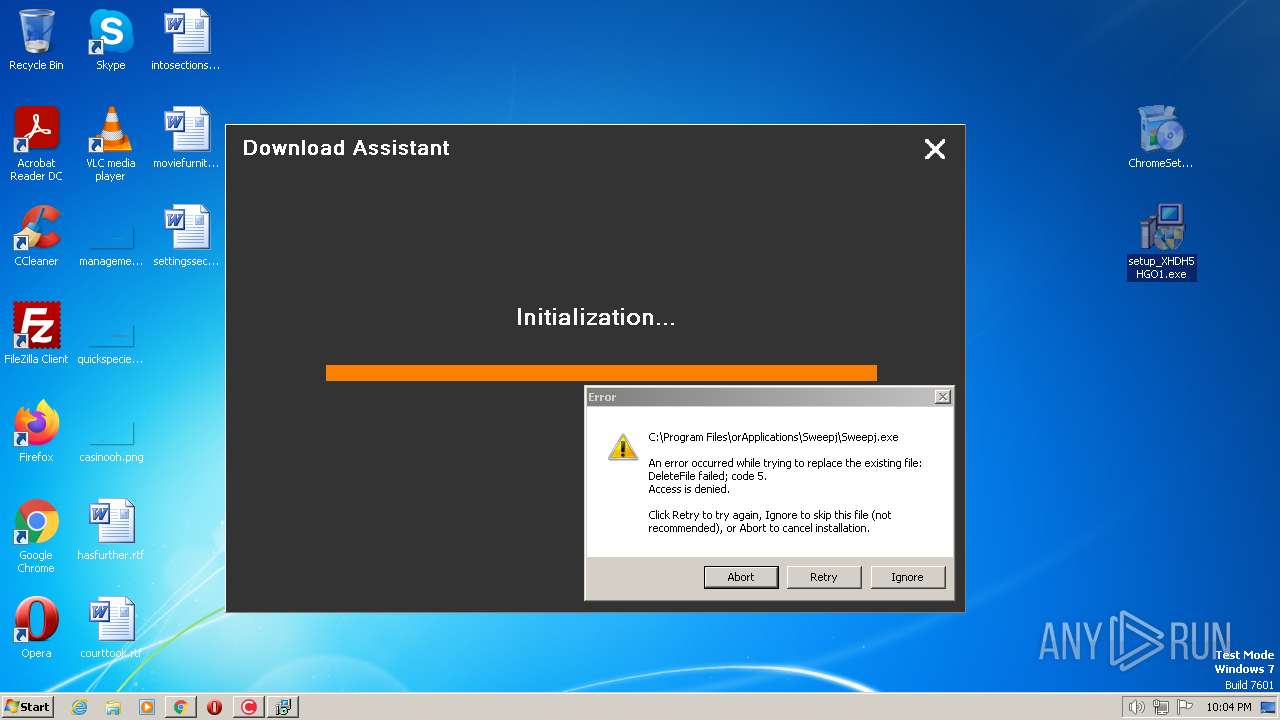
Task: Select the setup_XHDH5HGO1.exe desktop icon
Action: 1161,242
